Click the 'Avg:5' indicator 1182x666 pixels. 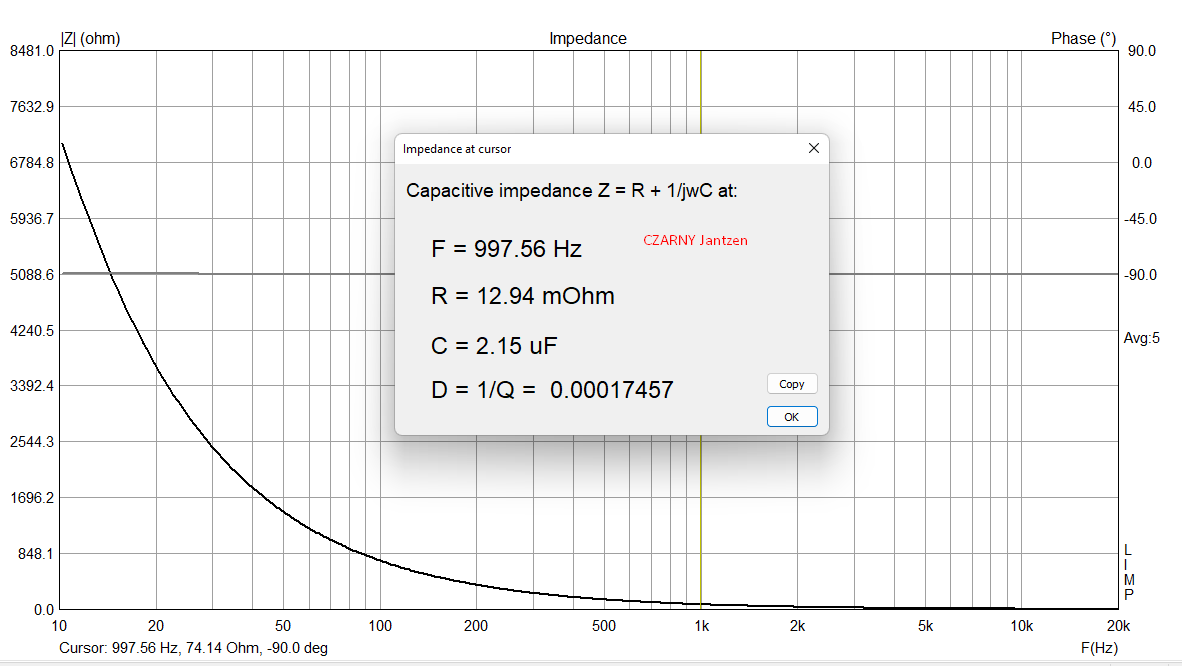1141,338
